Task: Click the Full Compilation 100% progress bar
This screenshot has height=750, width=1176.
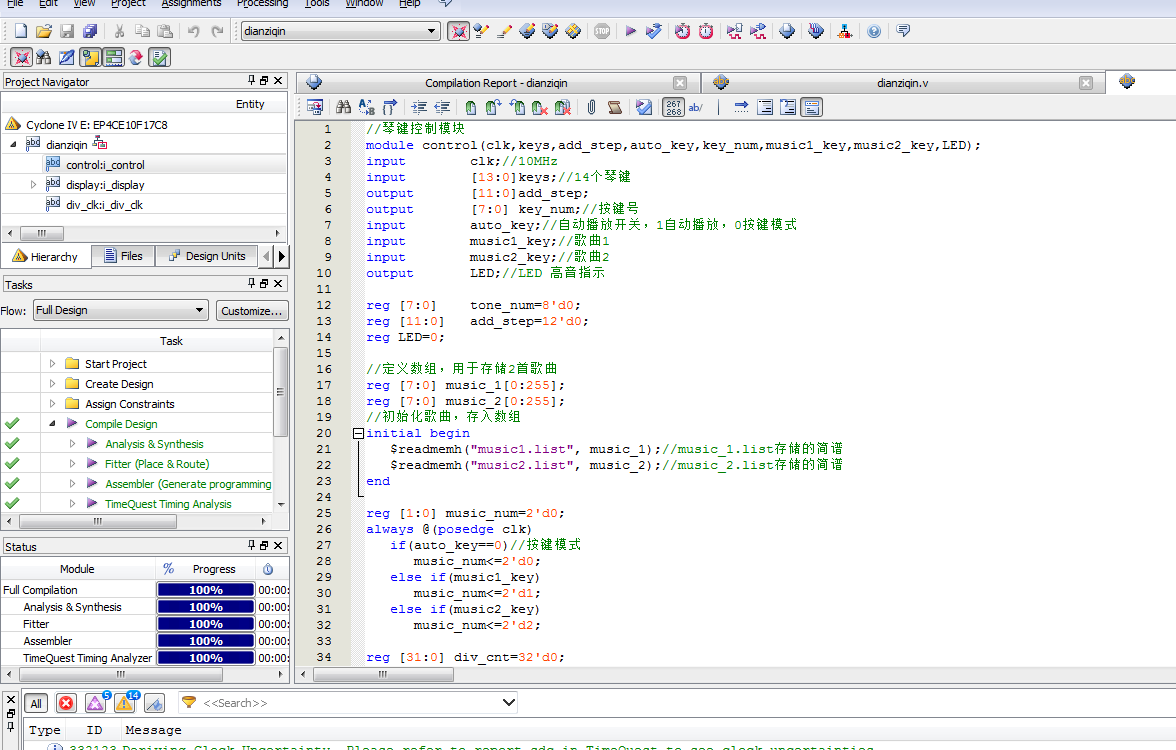Action: coord(205,590)
